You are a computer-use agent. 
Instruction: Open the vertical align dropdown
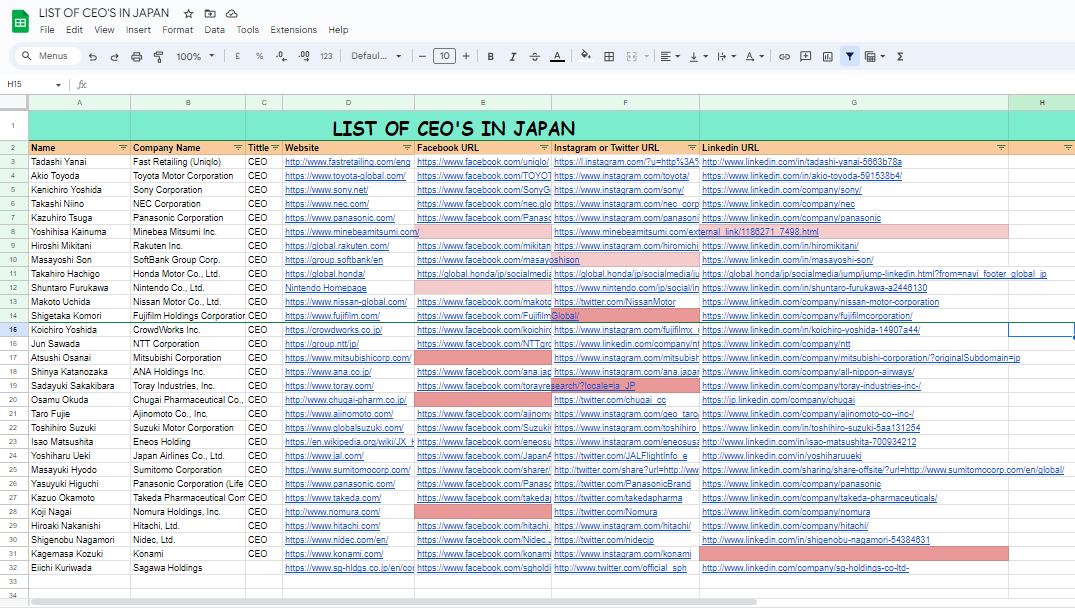698,56
